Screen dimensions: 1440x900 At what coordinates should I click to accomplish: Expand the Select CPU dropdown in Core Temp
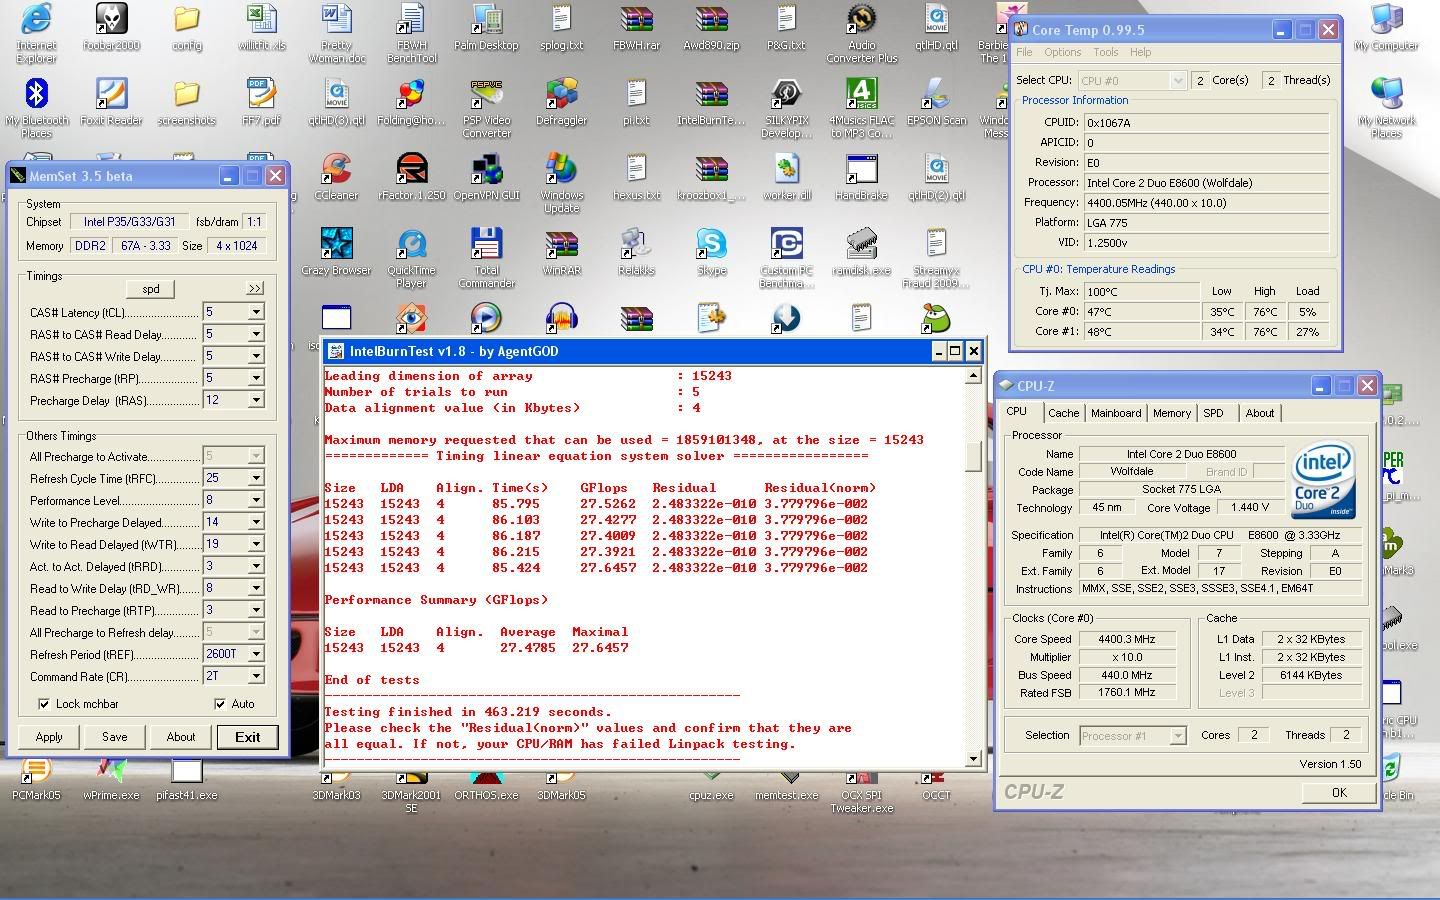point(1177,81)
